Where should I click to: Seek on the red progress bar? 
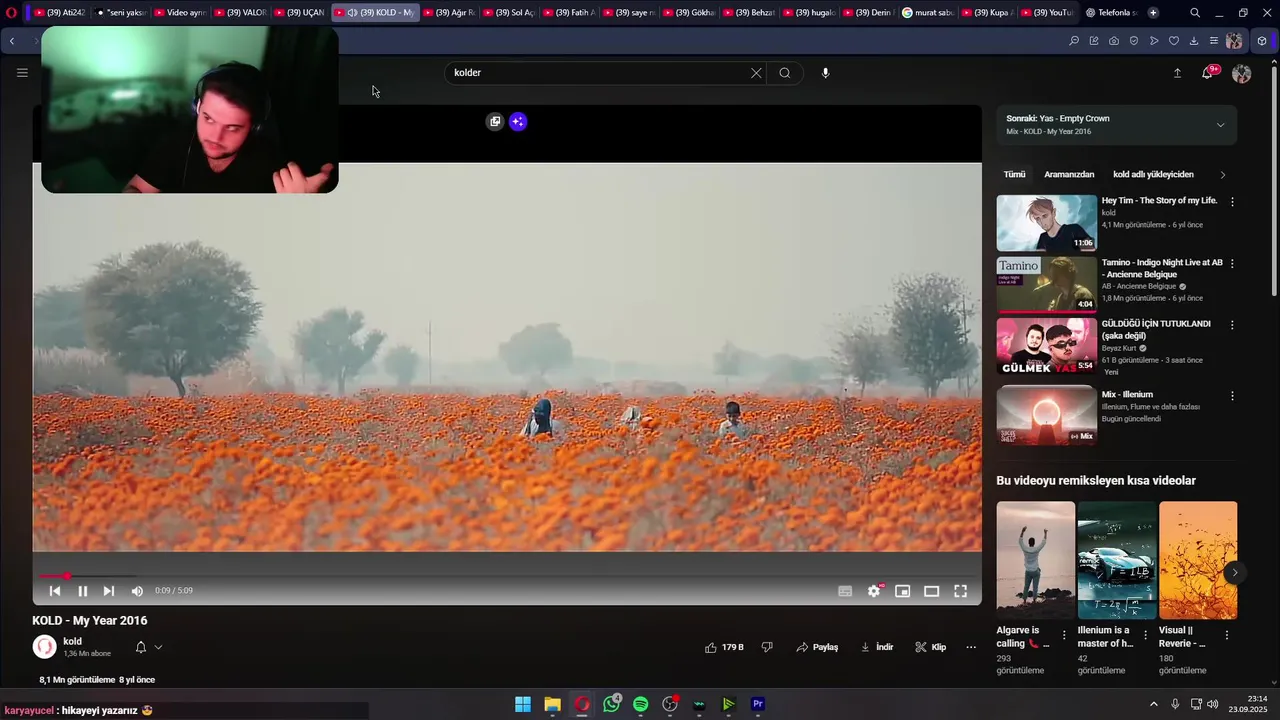tap(507, 576)
